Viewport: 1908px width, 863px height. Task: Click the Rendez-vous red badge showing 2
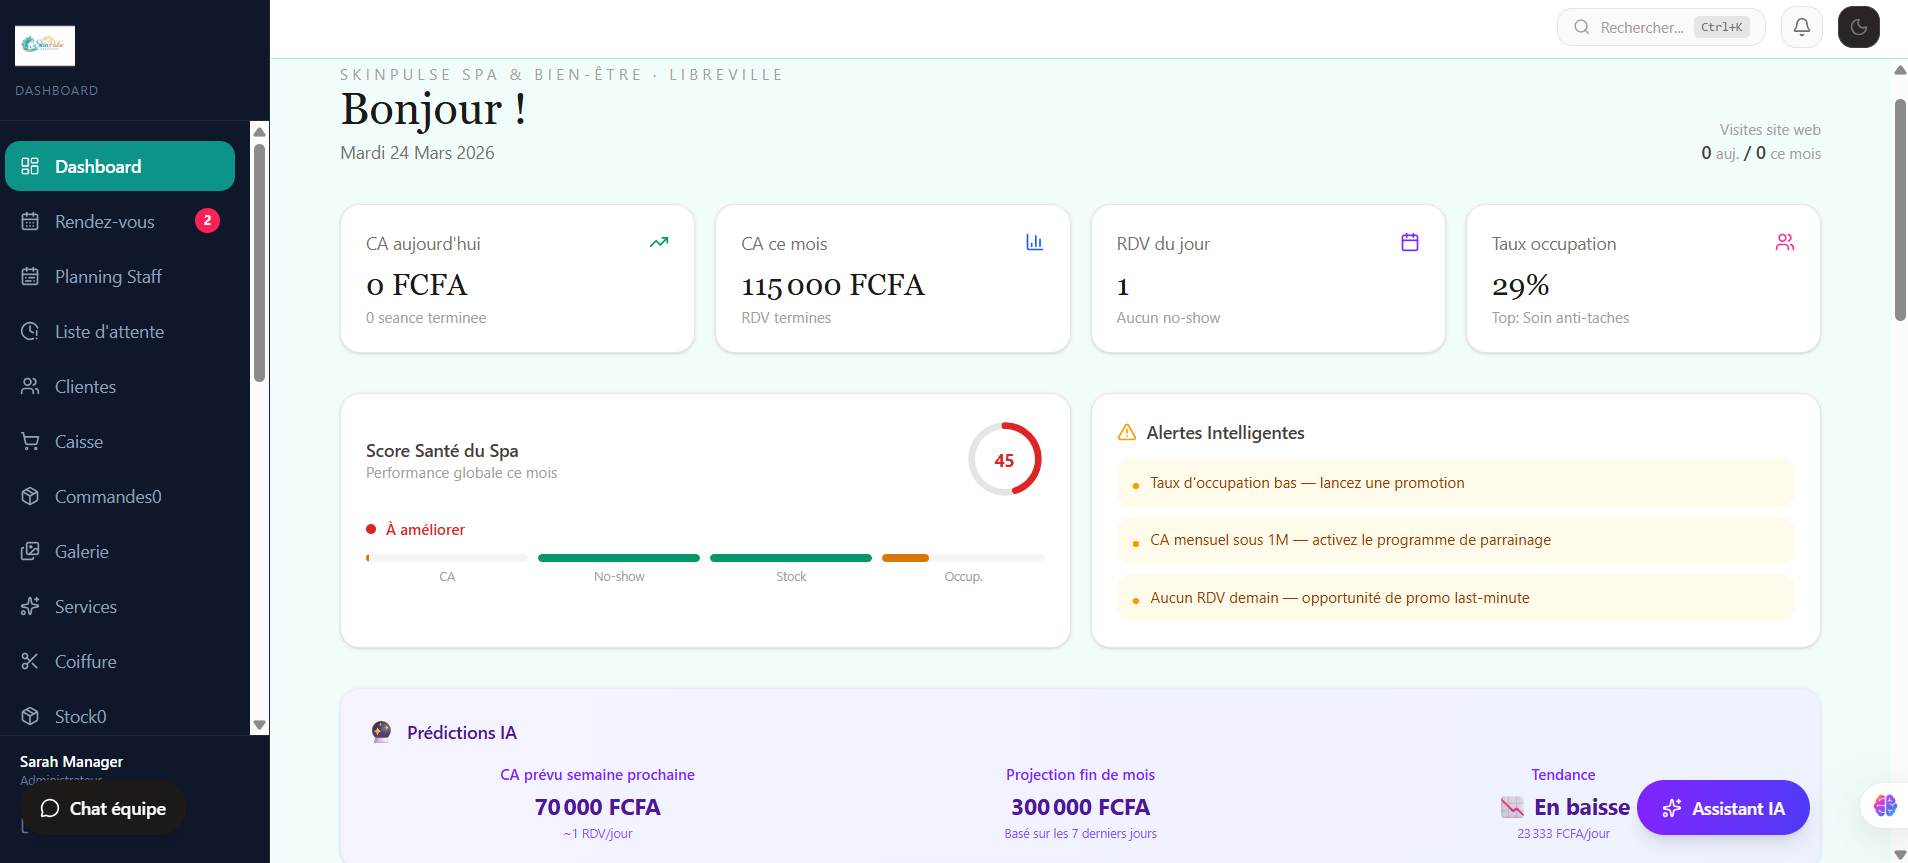207,221
